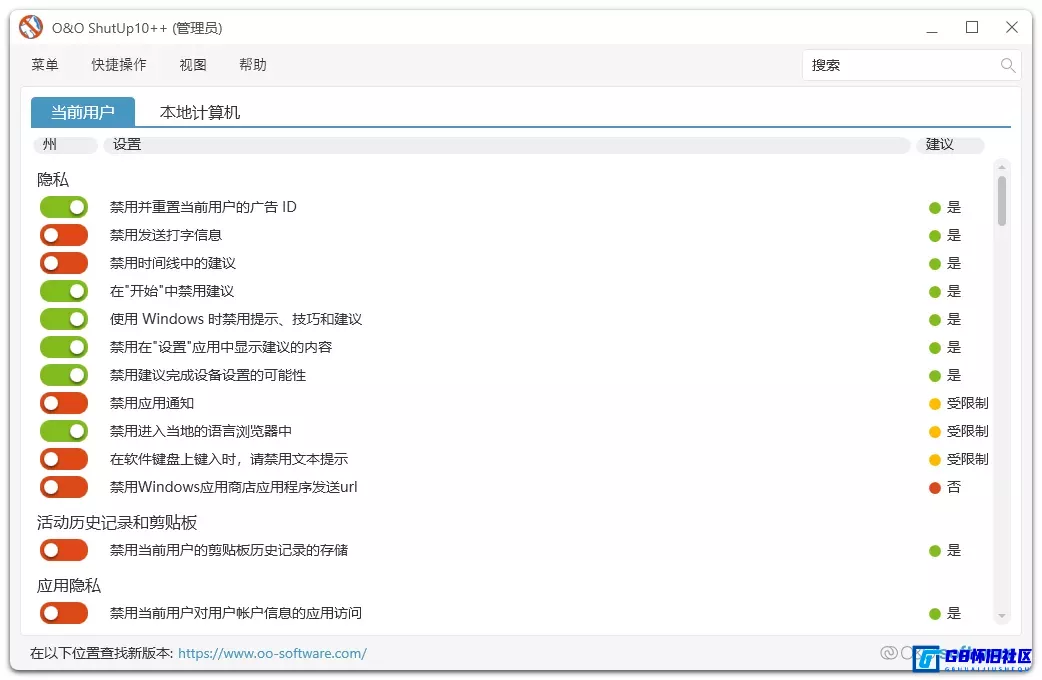This screenshot has width=1042, height=680.
Task: Open the 菜单 menu
Action: (x=44, y=64)
